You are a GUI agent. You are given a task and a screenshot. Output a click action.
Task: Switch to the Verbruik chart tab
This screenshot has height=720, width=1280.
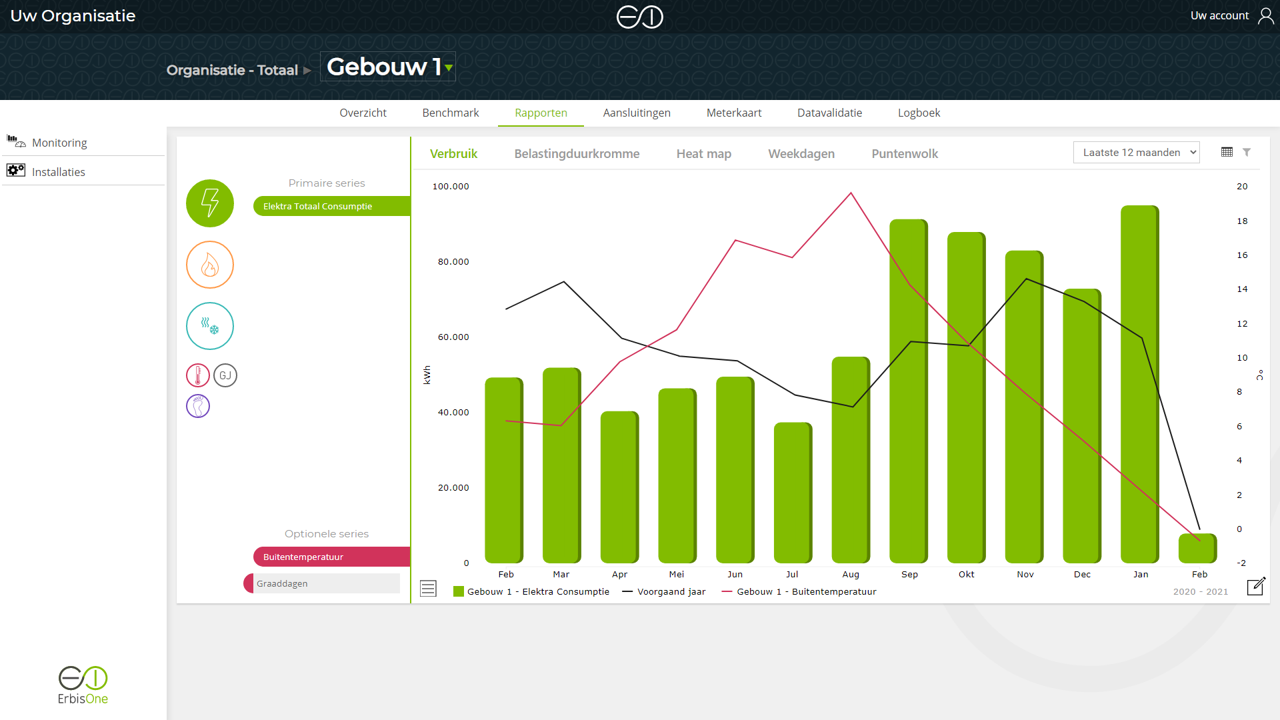click(454, 154)
